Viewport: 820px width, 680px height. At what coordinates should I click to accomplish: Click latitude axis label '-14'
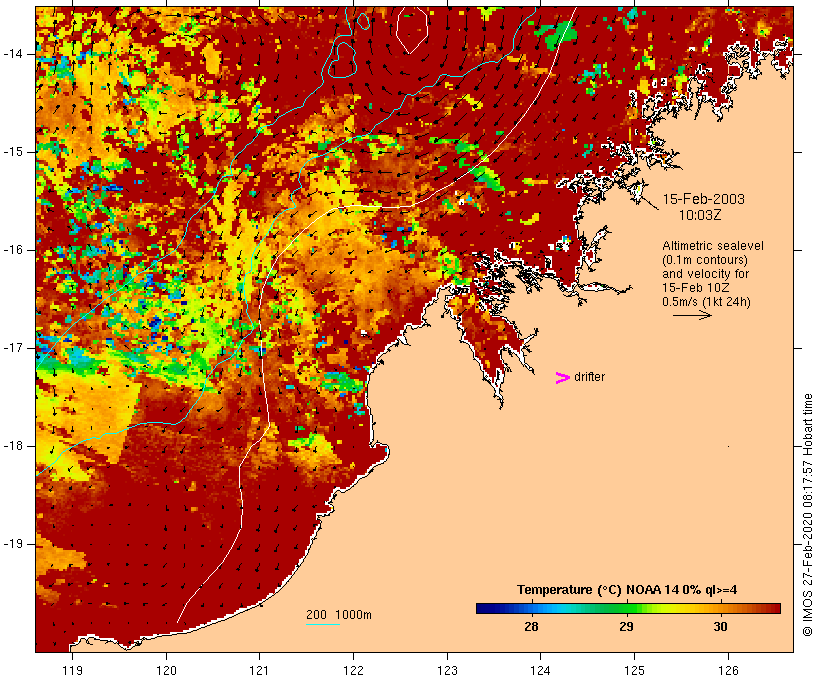point(13,54)
